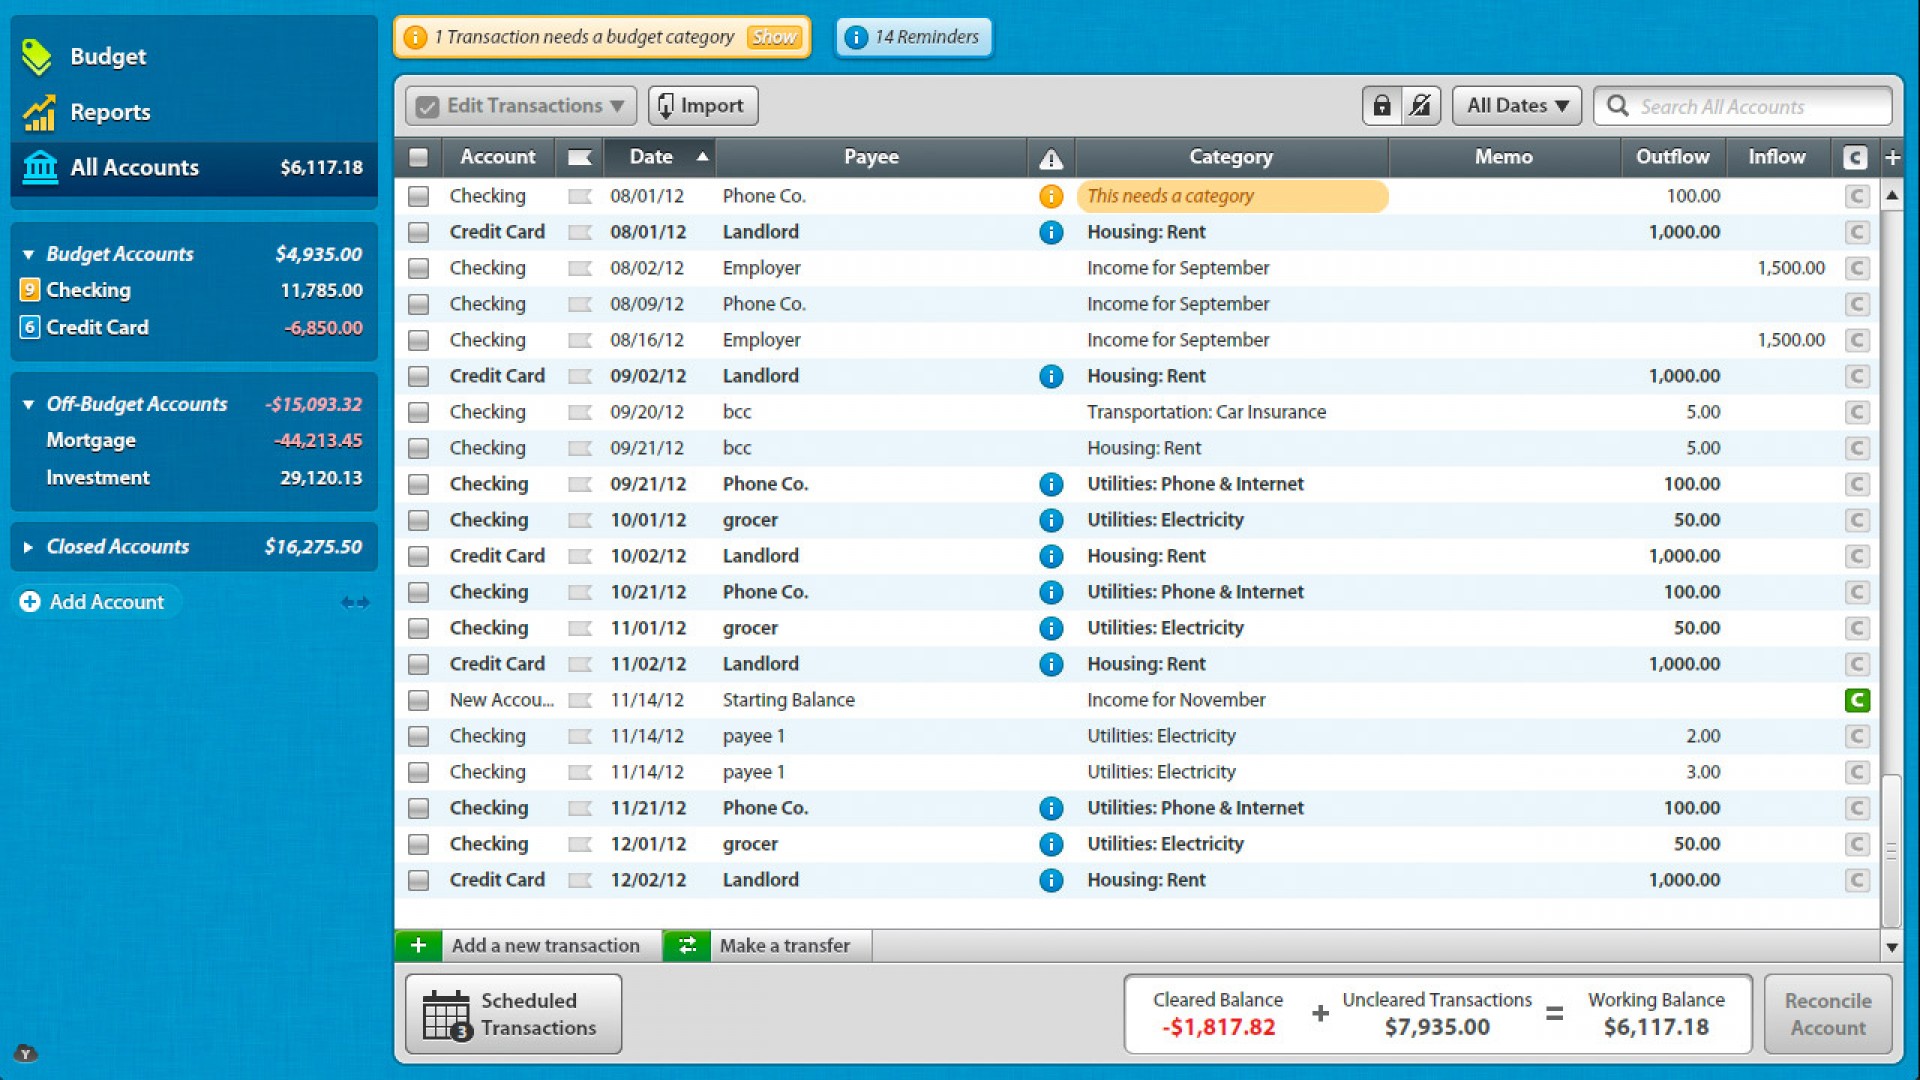The height and width of the screenshot is (1080, 1920).
Task: Toggle the lock icon in the toolbar
Action: (1383, 105)
